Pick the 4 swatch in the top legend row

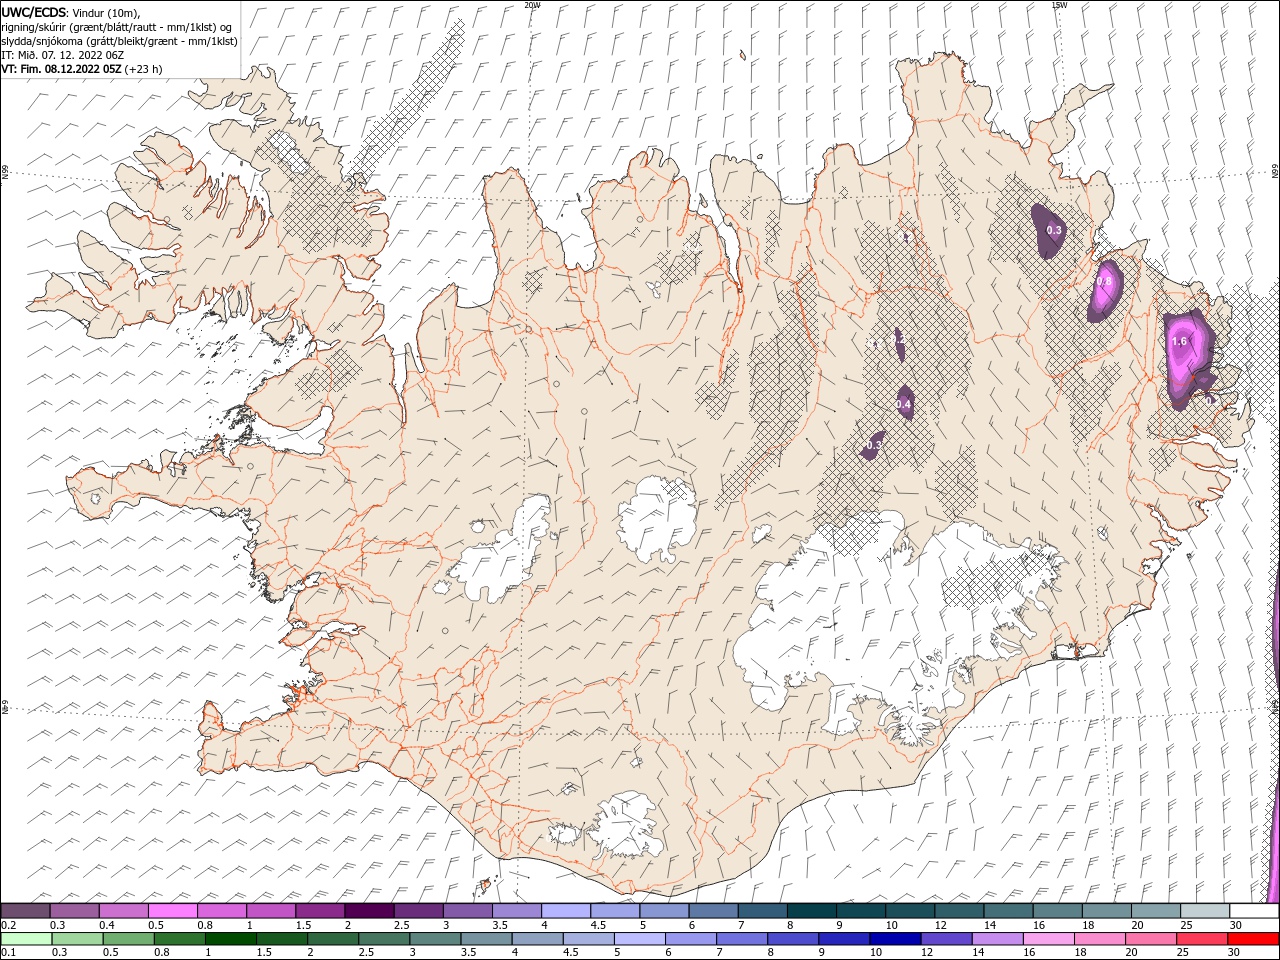click(566, 911)
